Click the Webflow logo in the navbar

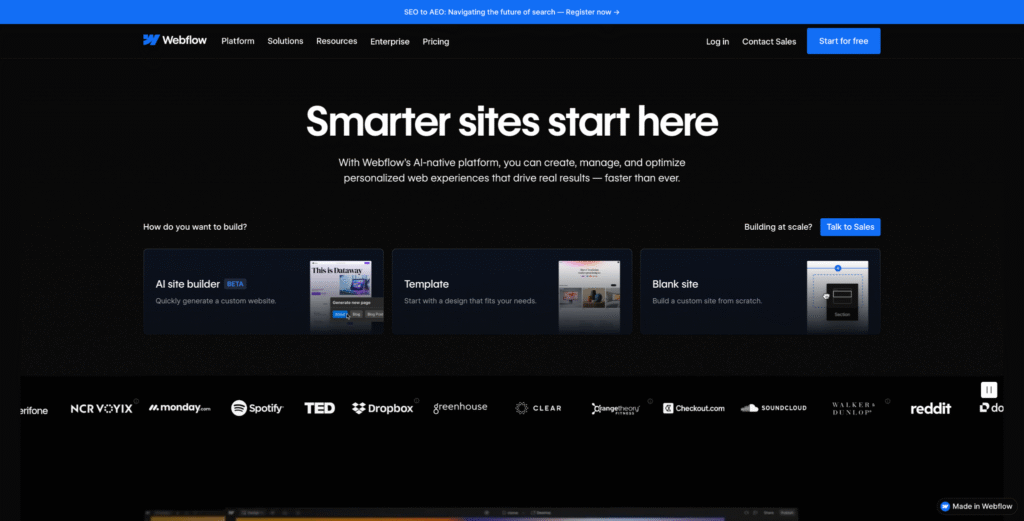click(175, 41)
